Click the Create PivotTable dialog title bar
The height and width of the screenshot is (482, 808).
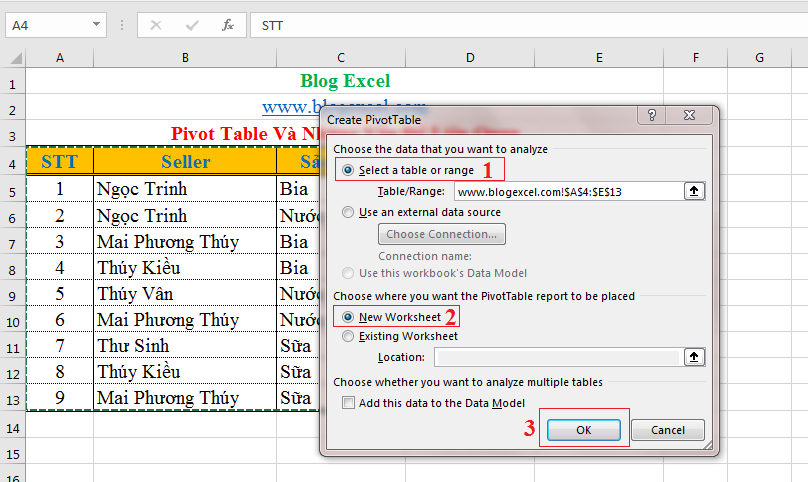(479, 119)
